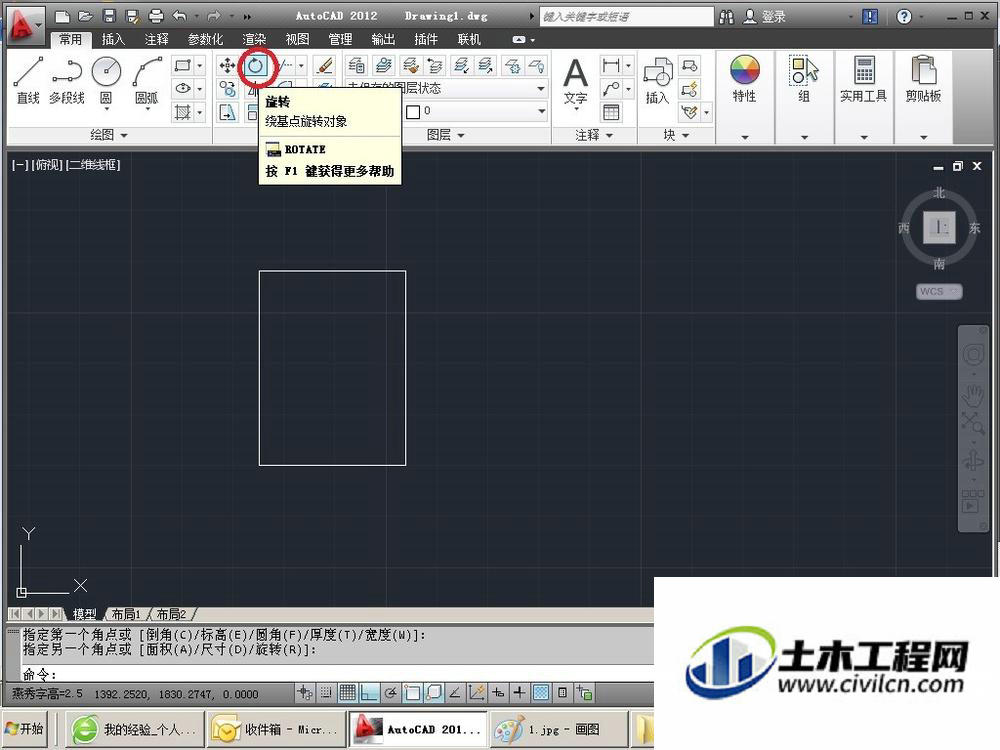Expand the 图层 (Layer) panel
The width and height of the screenshot is (1000, 750).
445,135
